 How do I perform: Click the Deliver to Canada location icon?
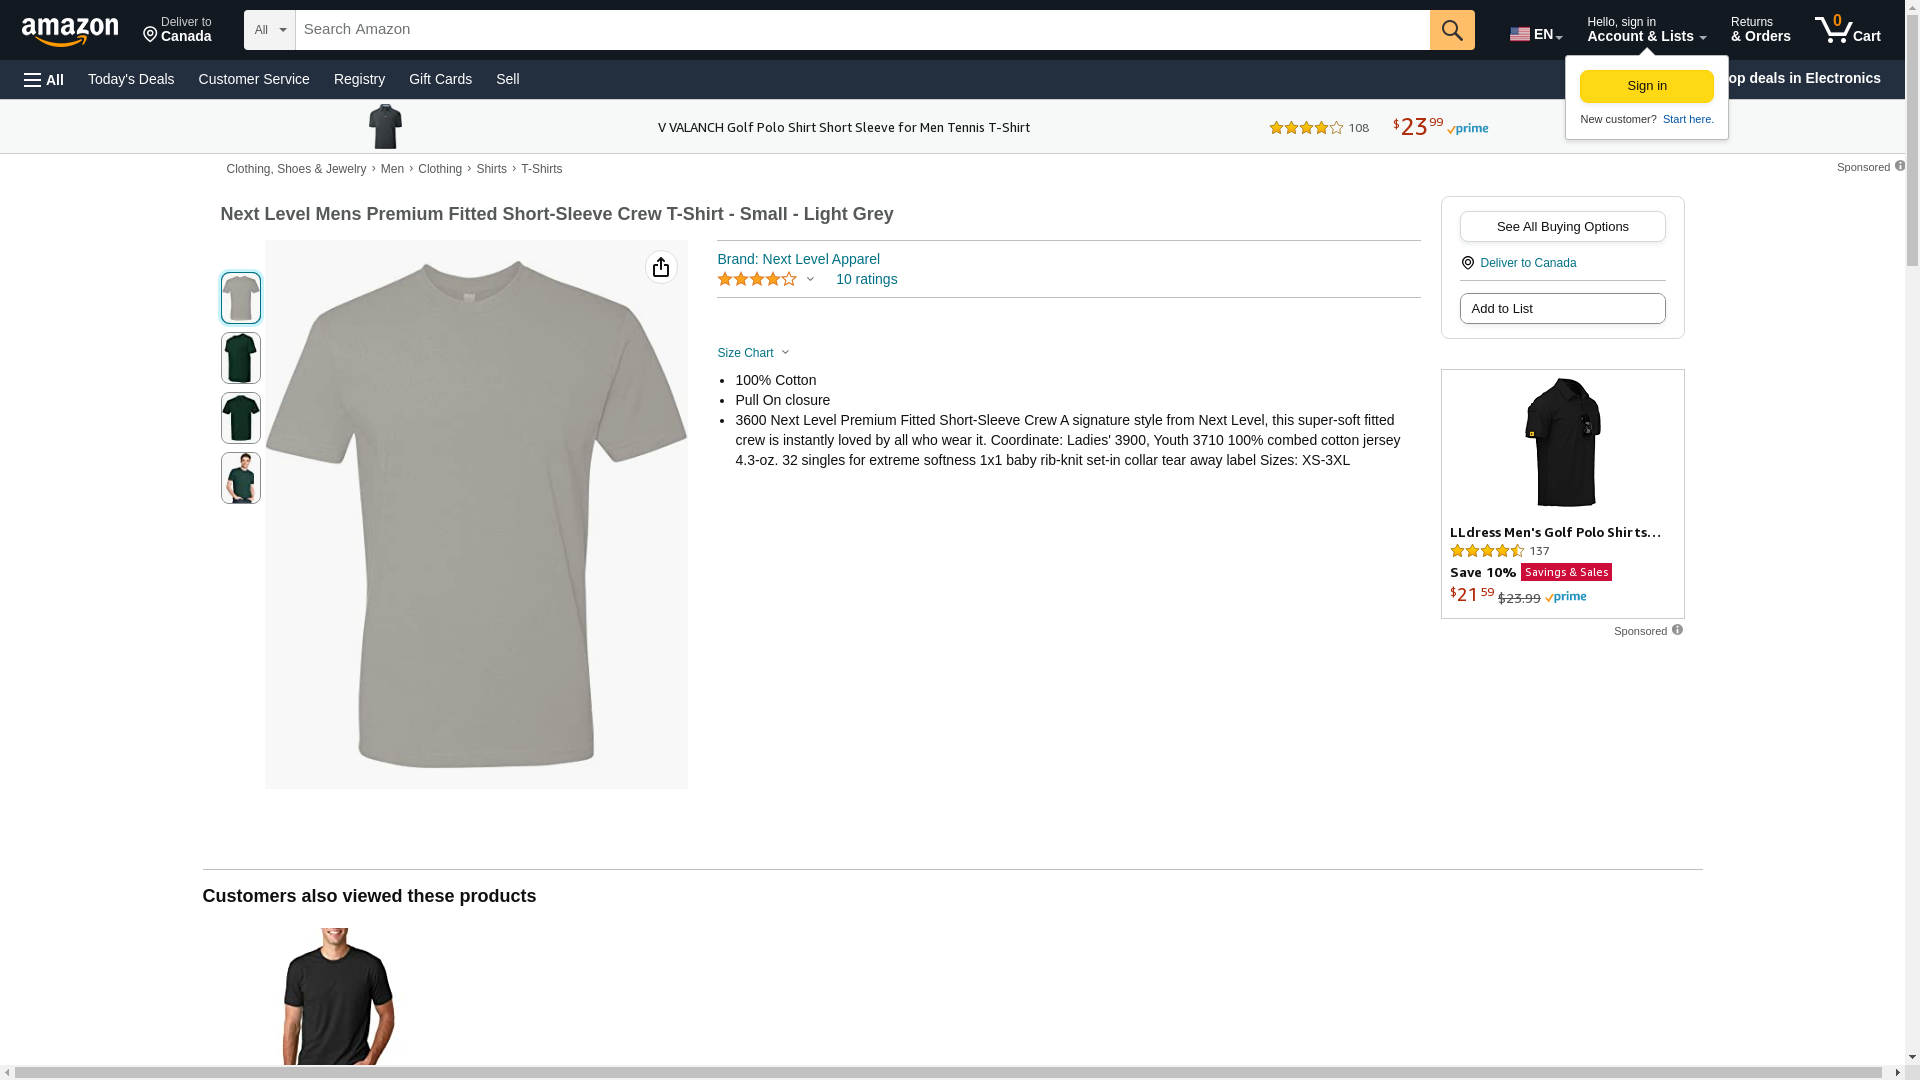pos(1467,263)
